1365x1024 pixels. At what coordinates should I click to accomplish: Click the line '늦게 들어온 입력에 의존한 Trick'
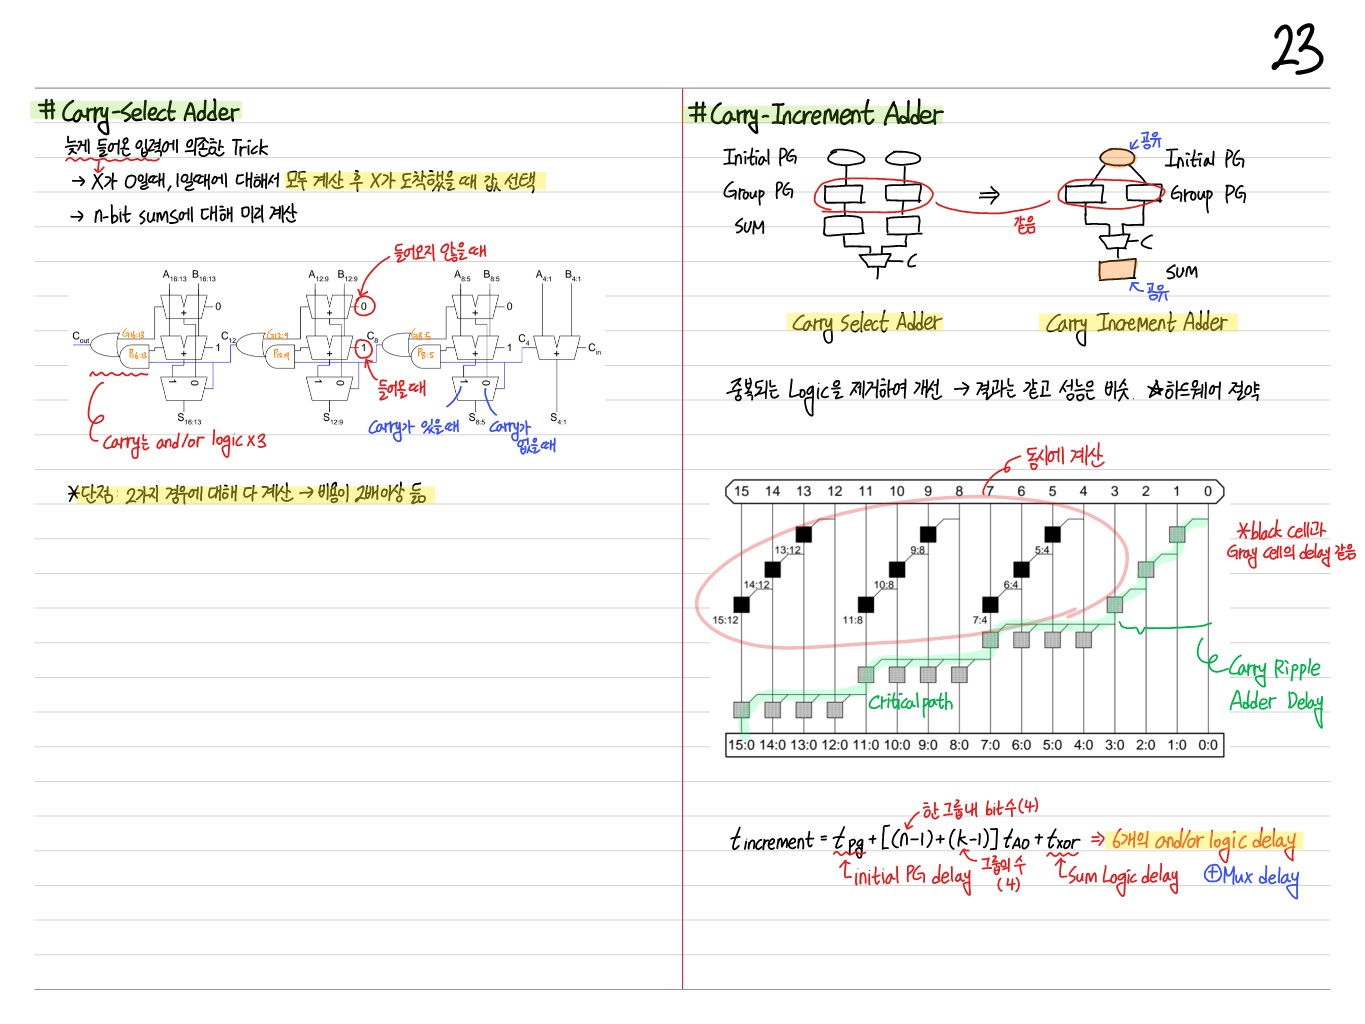[x=166, y=147]
